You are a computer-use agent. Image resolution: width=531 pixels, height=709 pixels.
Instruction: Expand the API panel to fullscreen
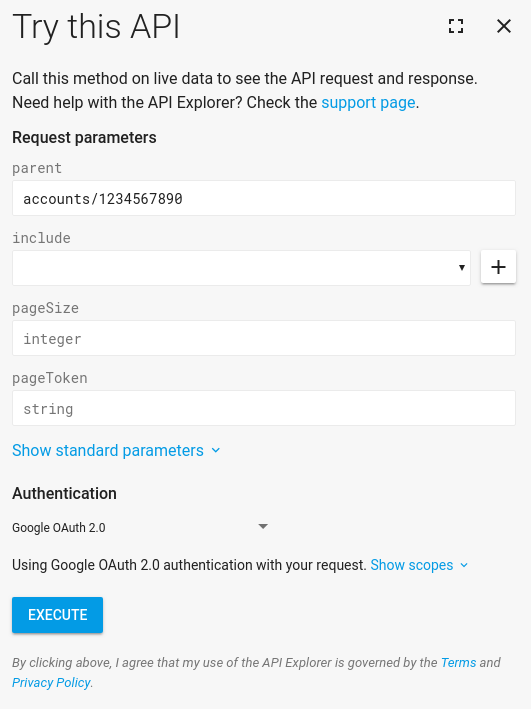[456, 26]
